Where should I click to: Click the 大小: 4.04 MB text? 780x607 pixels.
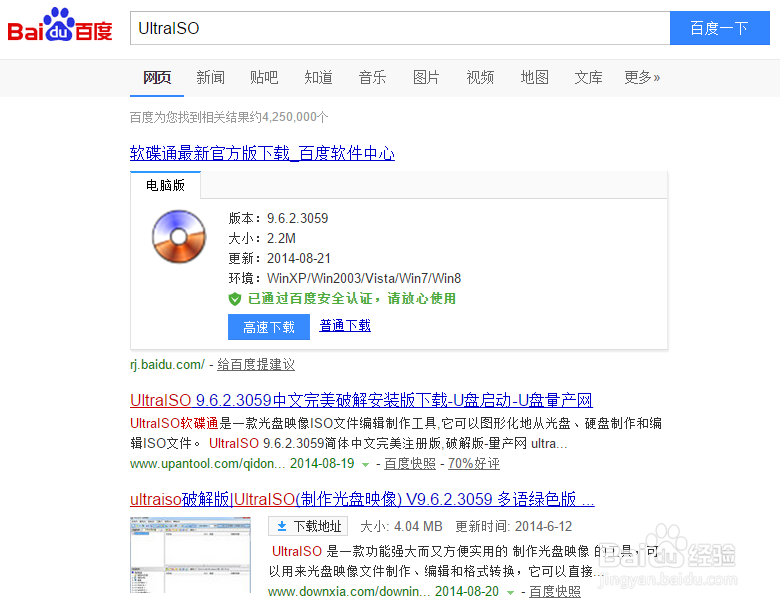(x=401, y=526)
